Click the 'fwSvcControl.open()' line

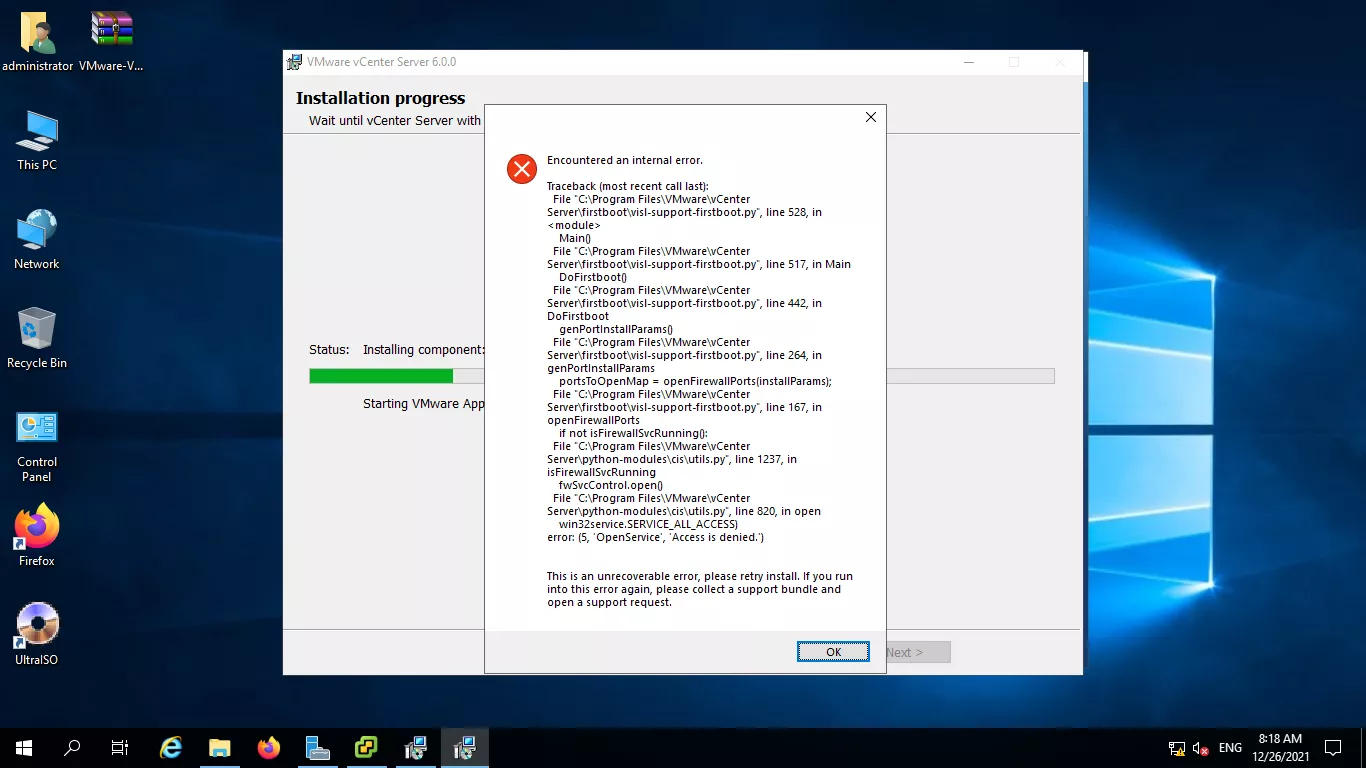click(611, 485)
